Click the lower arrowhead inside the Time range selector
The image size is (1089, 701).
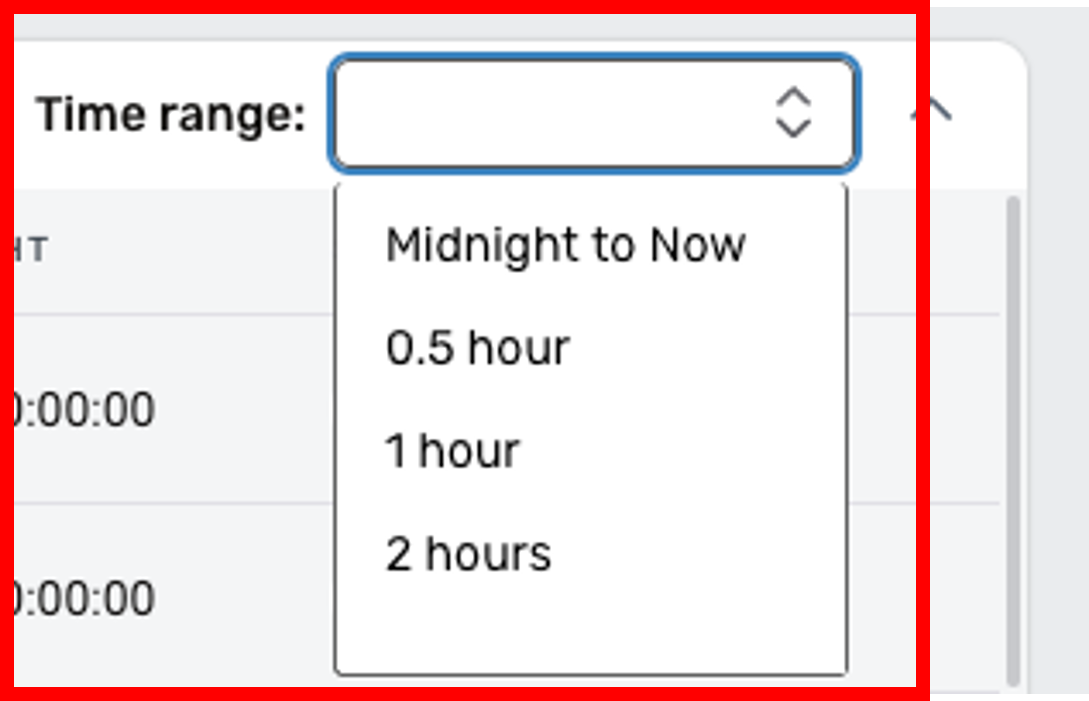[793, 127]
